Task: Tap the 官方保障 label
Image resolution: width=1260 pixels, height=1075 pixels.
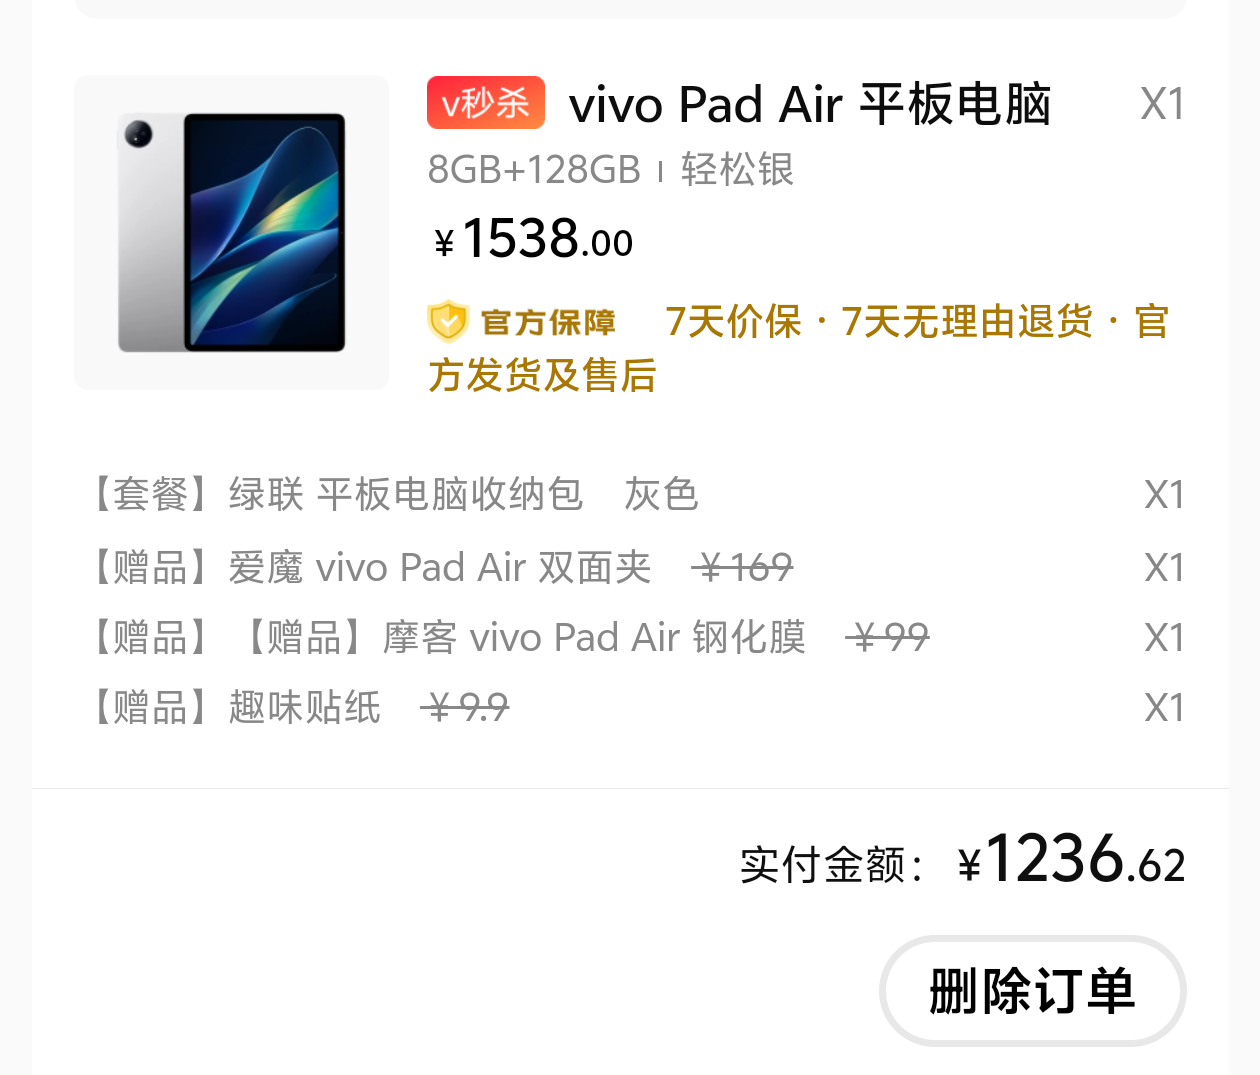Action: [548, 322]
